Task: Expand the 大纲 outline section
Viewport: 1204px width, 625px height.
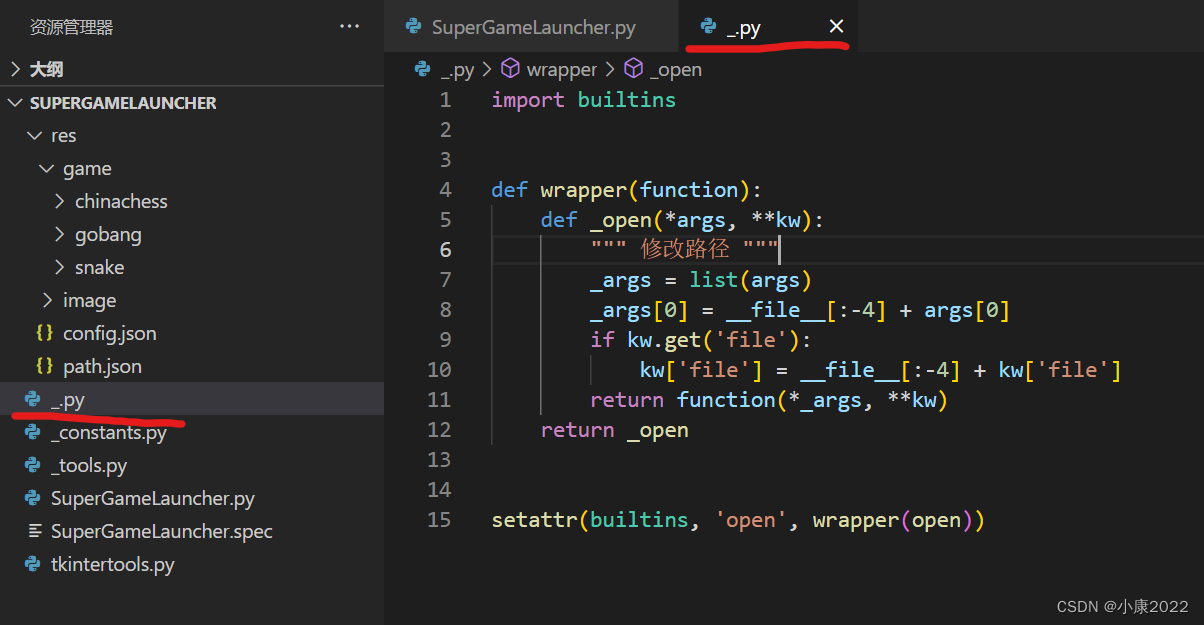Action: pos(192,69)
